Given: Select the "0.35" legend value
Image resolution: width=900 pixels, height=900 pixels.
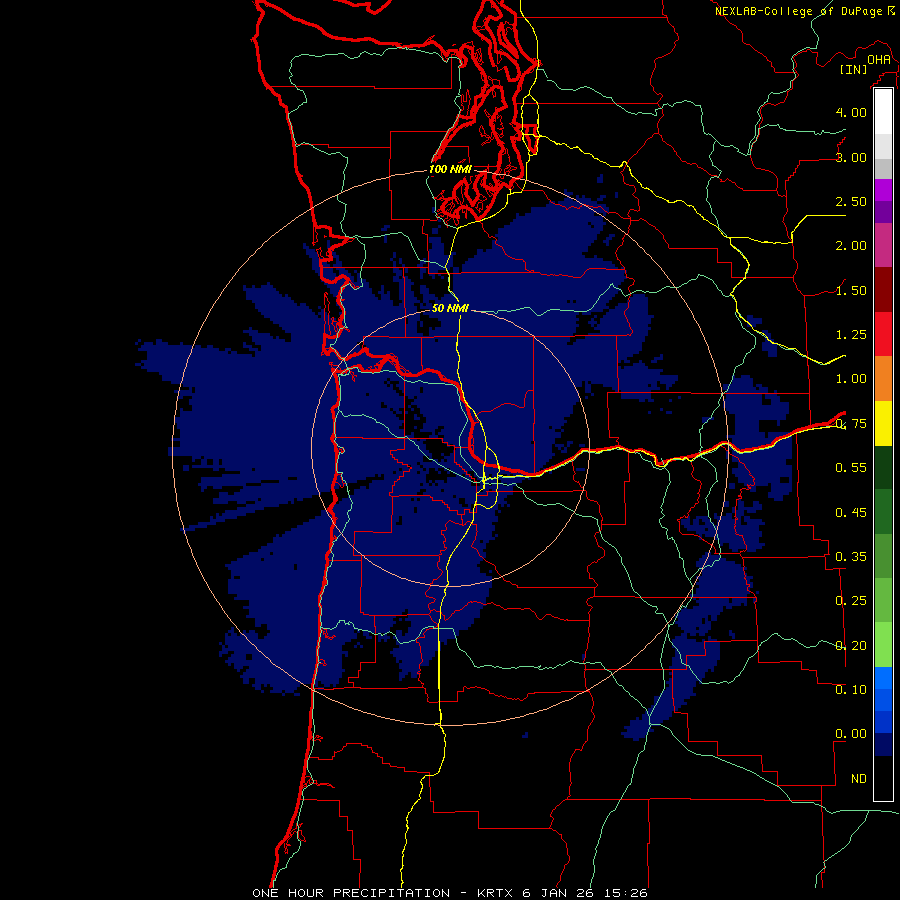Looking at the screenshot, I should (851, 556).
